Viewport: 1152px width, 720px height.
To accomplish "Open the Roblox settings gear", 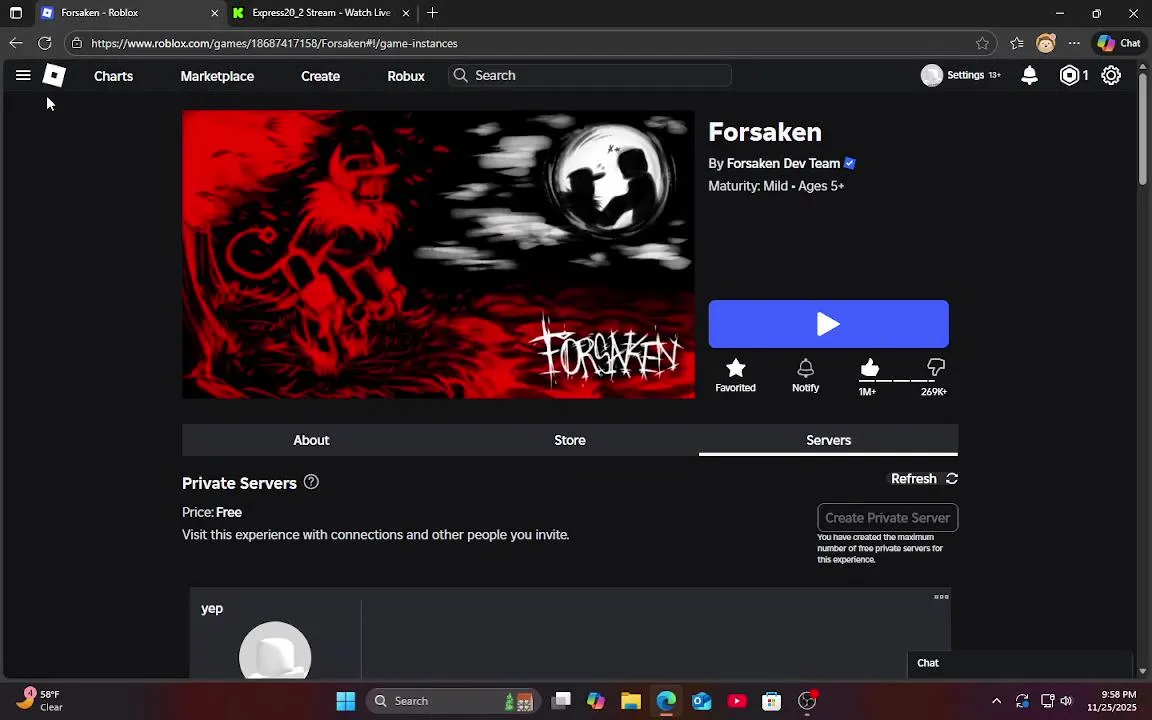I will [x=1111, y=75].
